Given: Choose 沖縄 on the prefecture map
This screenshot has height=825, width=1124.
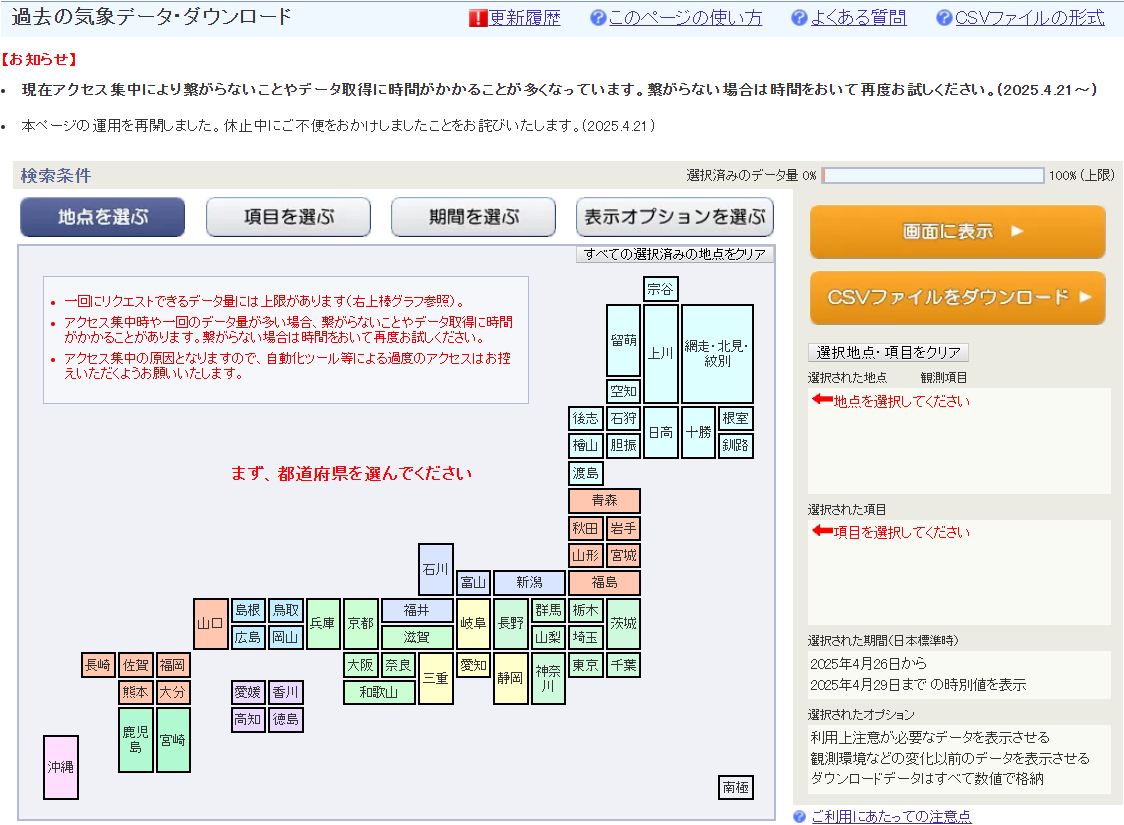Looking at the screenshot, I should pos(60,767).
